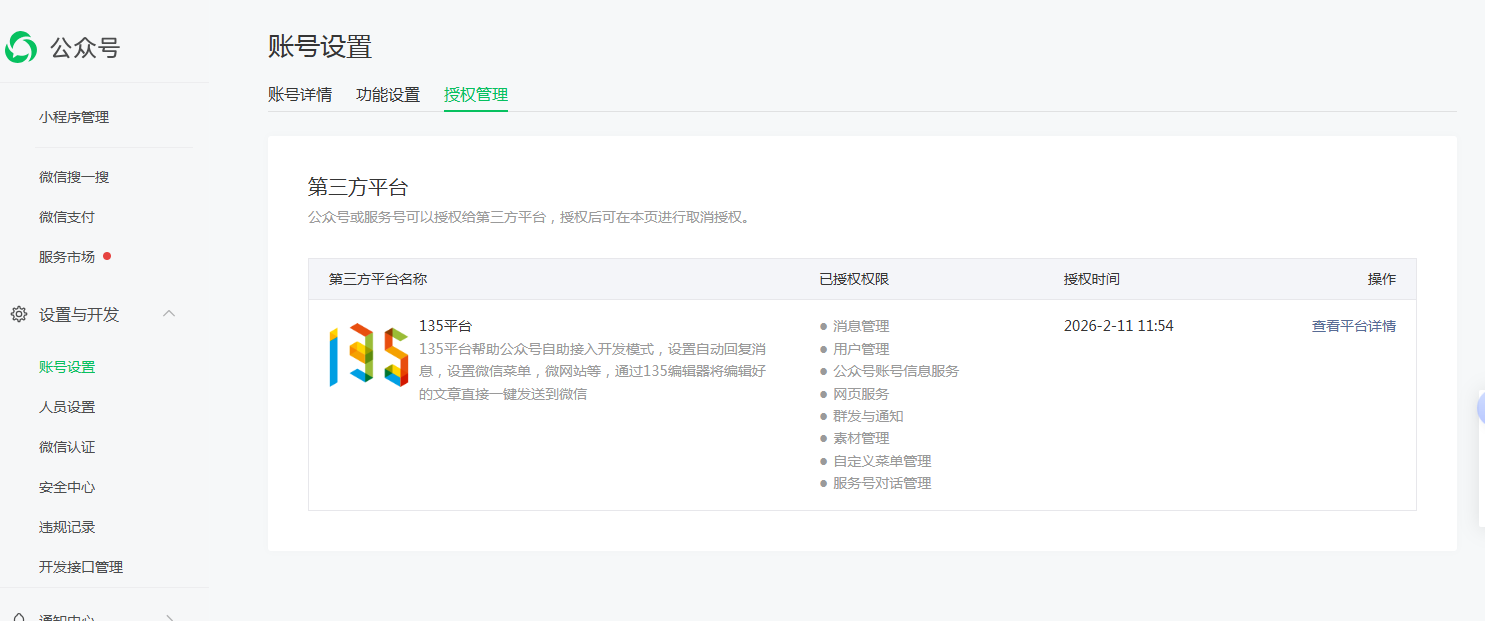
Task: Click the red dot next to 服务市场
Action: click(107, 256)
